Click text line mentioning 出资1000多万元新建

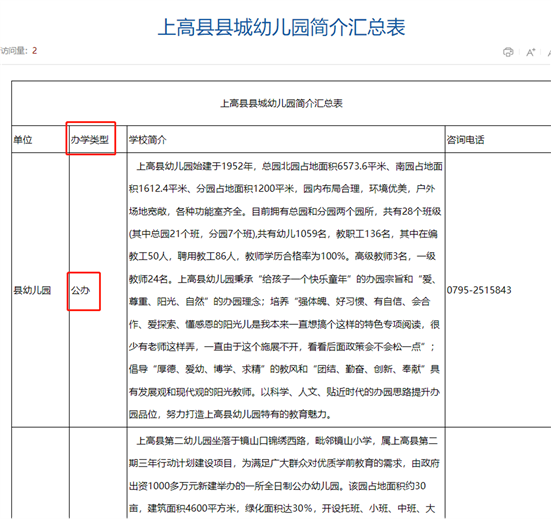[277, 486]
